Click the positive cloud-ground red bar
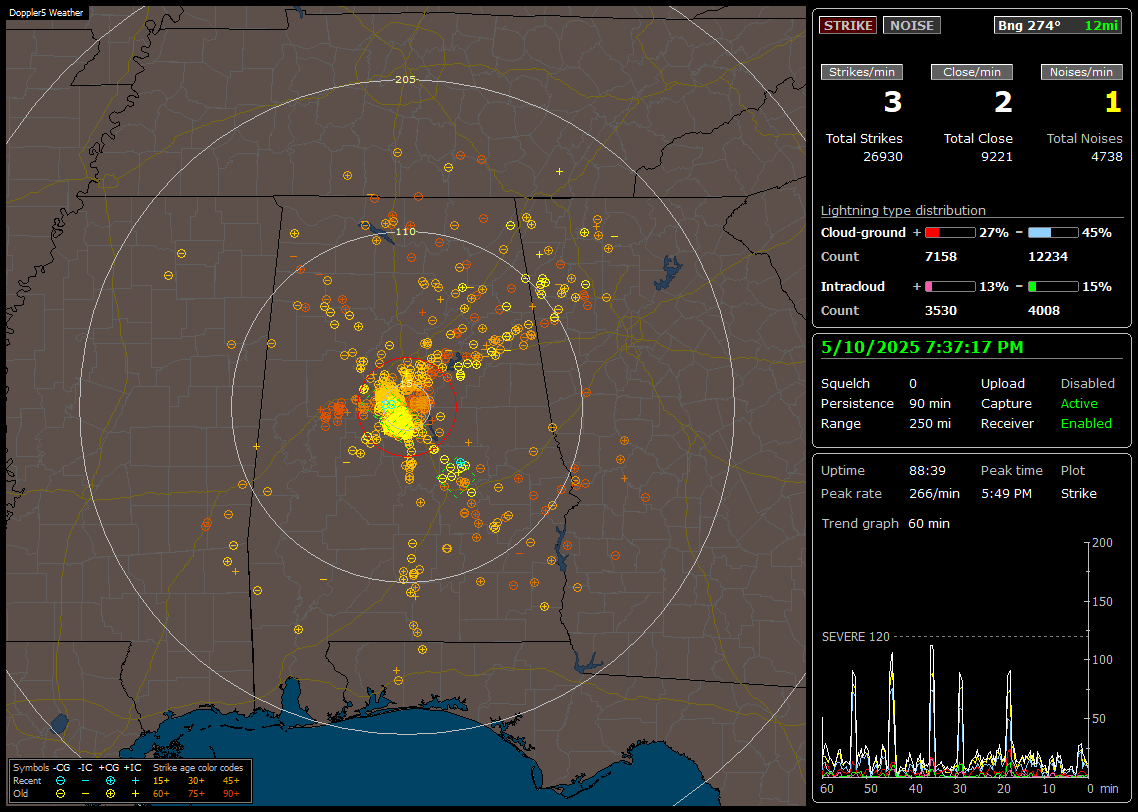 (950, 233)
